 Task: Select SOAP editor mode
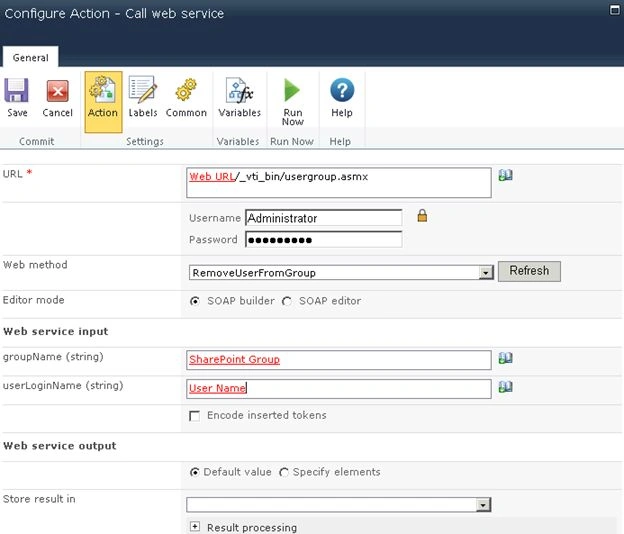coord(287,301)
